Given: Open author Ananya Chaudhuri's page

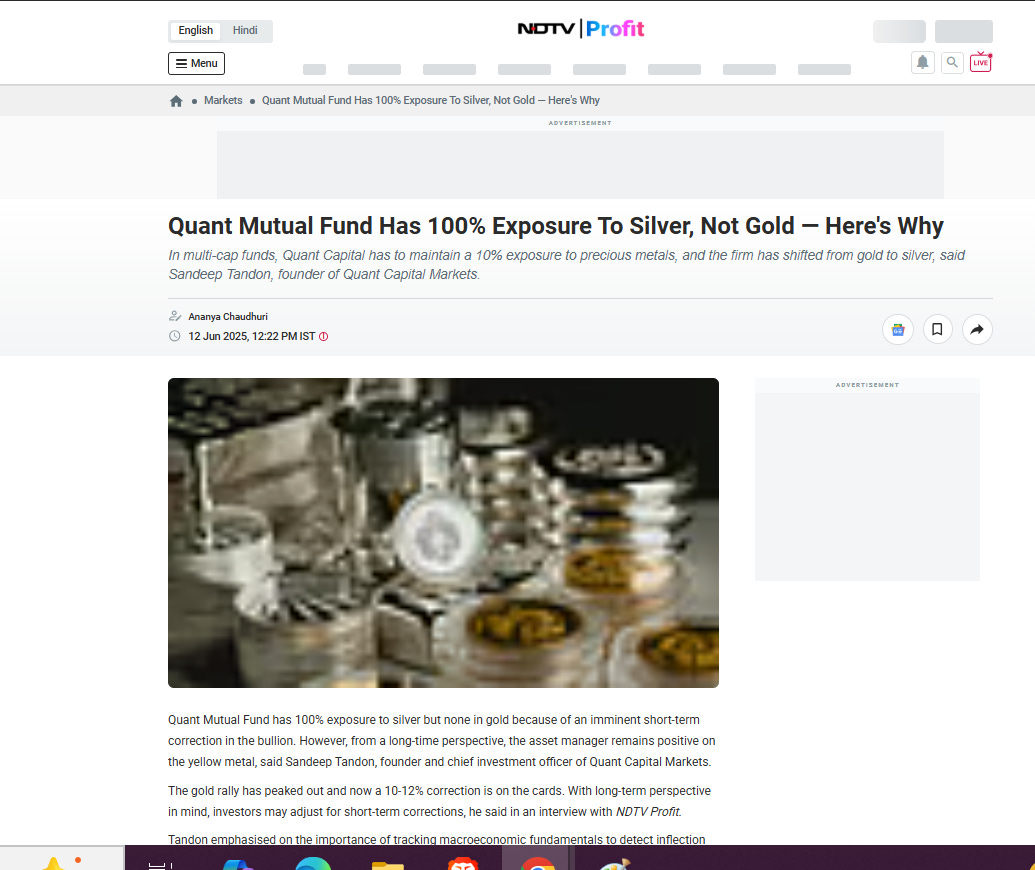Looking at the screenshot, I should click(228, 317).
